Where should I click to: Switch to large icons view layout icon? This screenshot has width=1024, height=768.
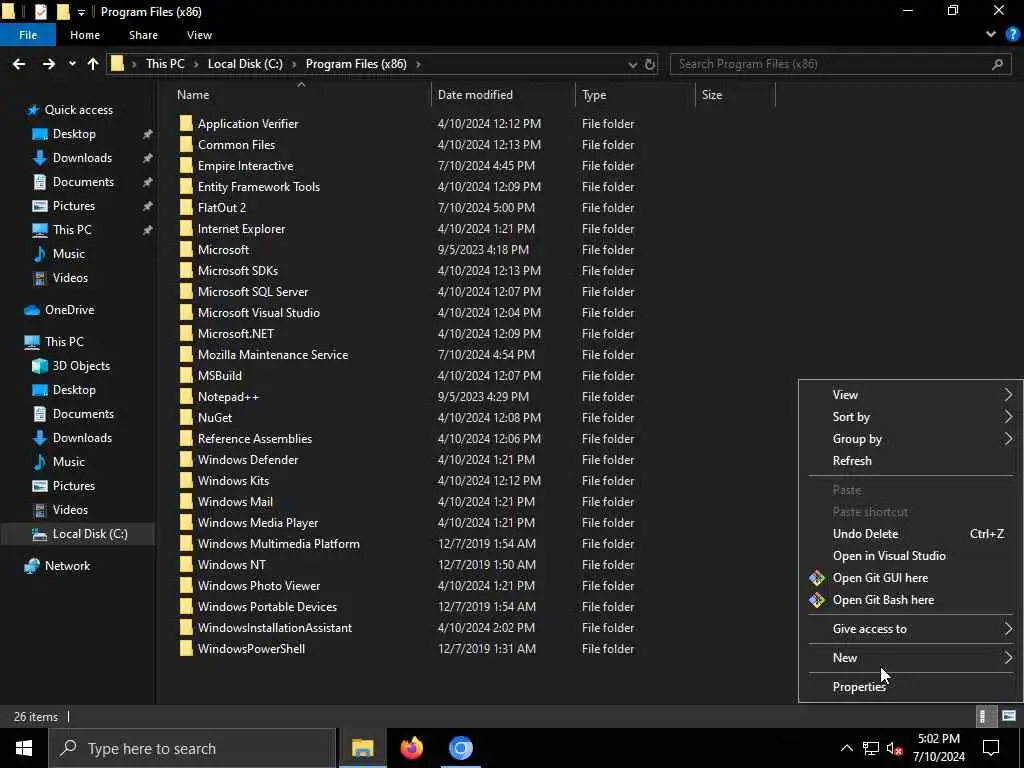pos(1009,716)
